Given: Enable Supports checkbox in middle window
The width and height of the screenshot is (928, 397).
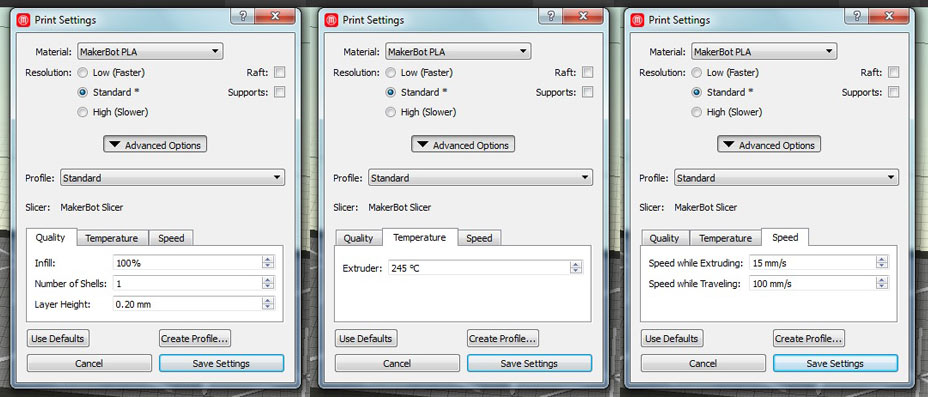Looking at the screenshot, I should coord(587,92).
